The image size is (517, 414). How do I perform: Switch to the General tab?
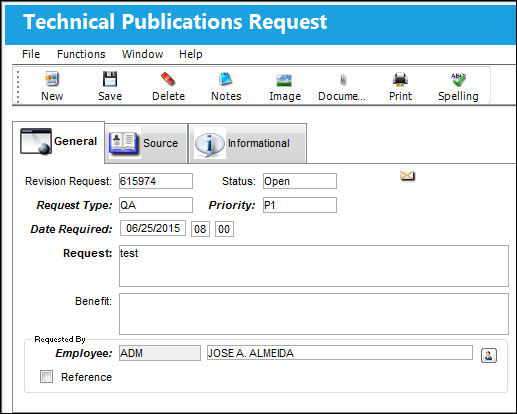59,142
